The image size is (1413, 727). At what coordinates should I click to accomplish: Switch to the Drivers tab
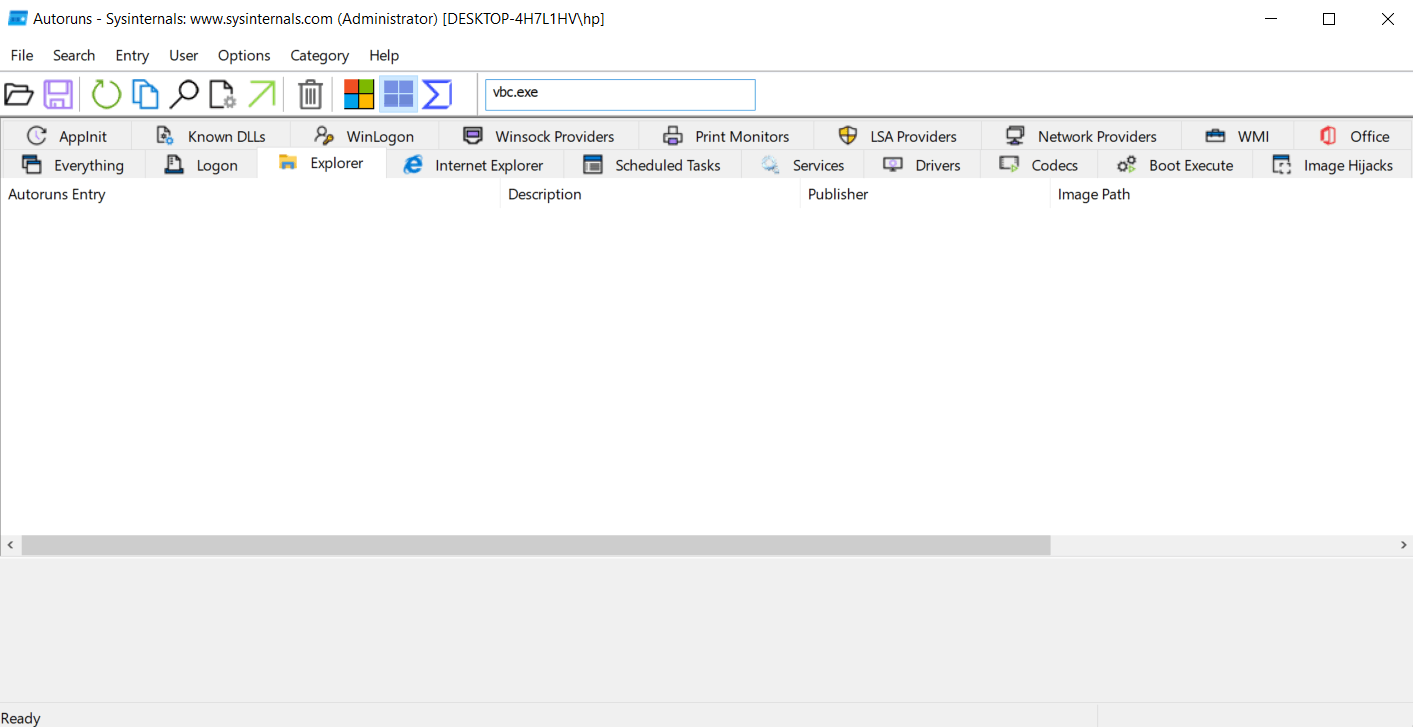921,165
